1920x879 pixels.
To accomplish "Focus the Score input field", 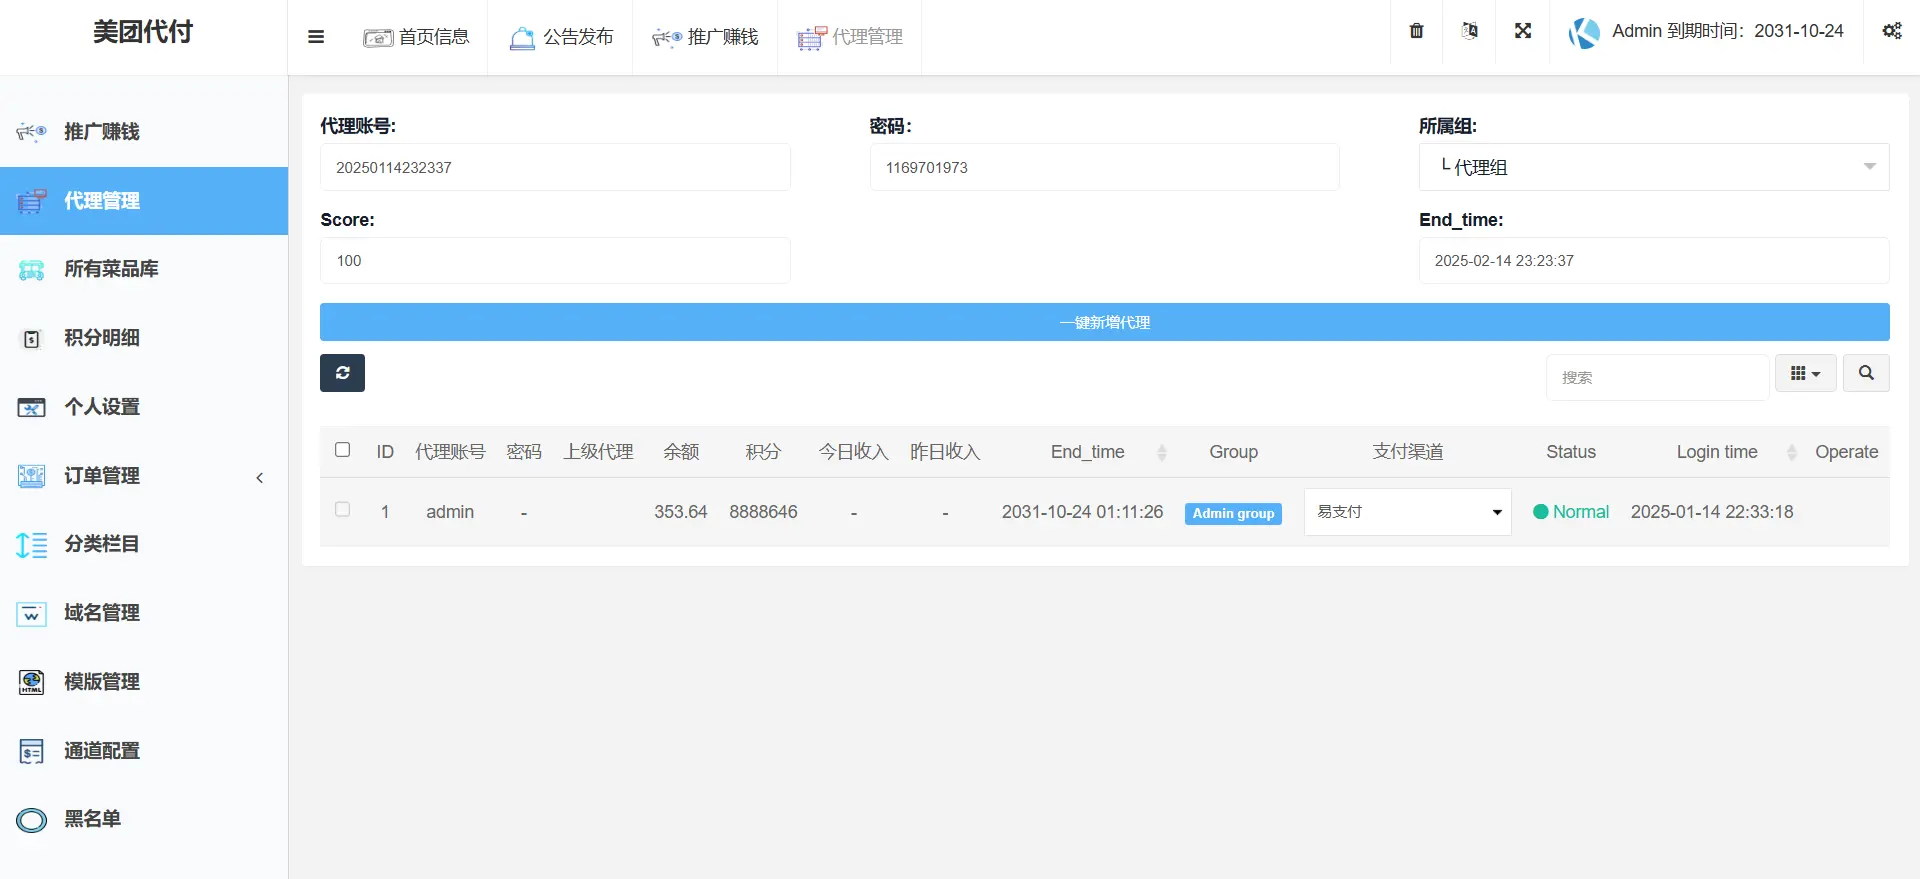I will coord(555,260).
